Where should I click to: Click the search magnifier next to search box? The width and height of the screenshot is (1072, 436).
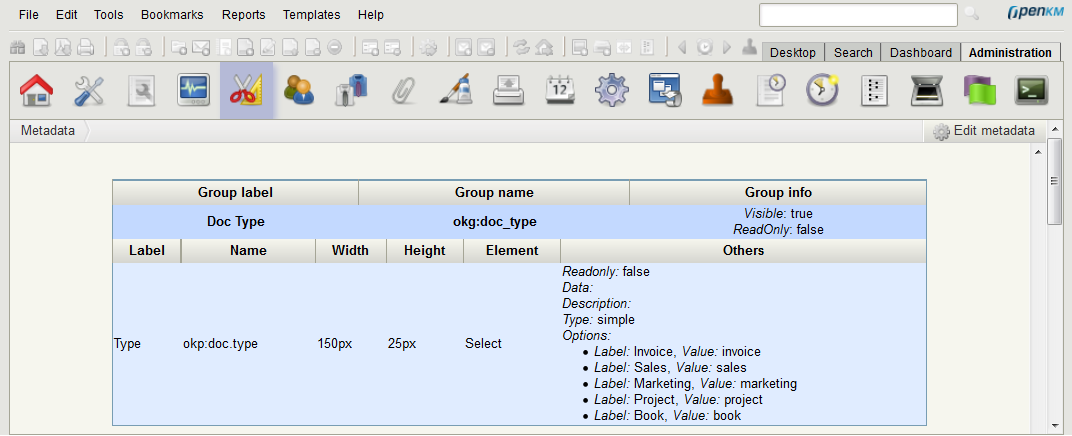[971, 14]
